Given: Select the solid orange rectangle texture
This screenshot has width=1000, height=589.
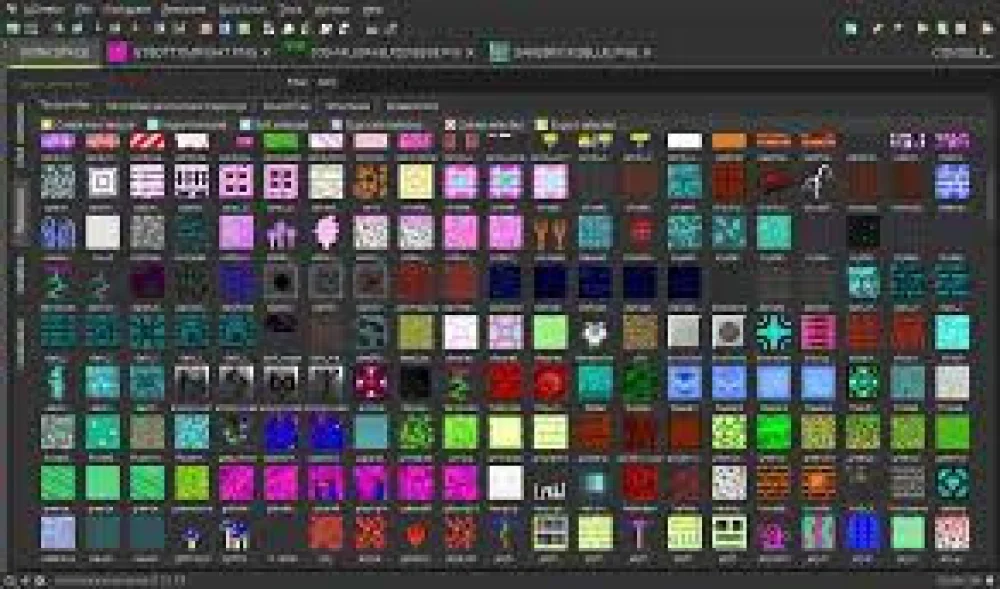Looking at the screenshot, I should (729, 141).
